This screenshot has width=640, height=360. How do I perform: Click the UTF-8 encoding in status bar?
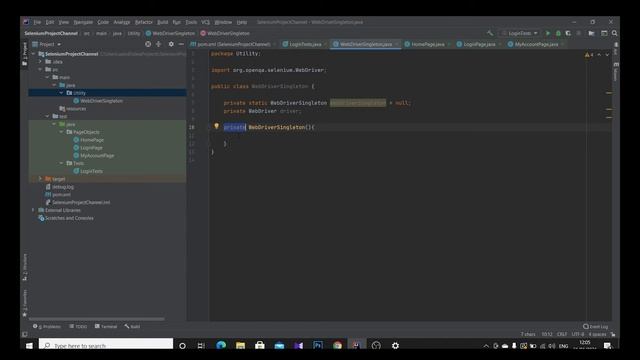tap(578, 334)
